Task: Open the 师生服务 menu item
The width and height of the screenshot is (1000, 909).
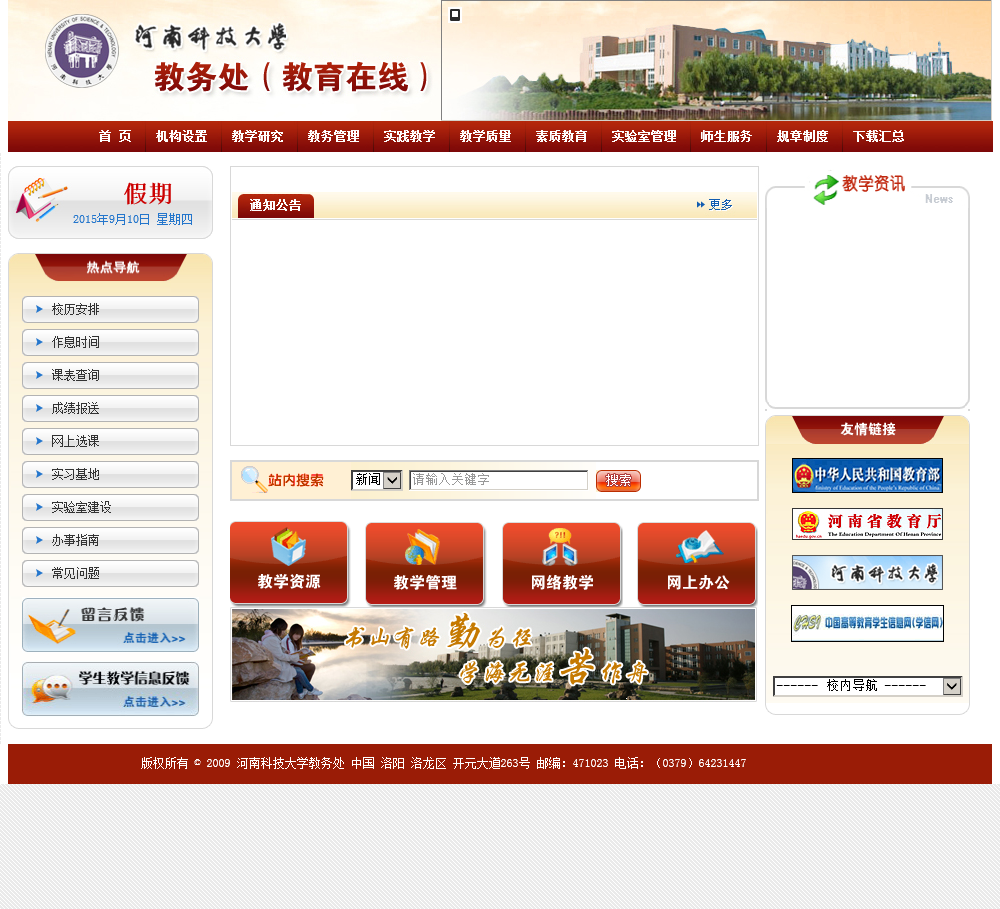Action: tap(726, 137)
